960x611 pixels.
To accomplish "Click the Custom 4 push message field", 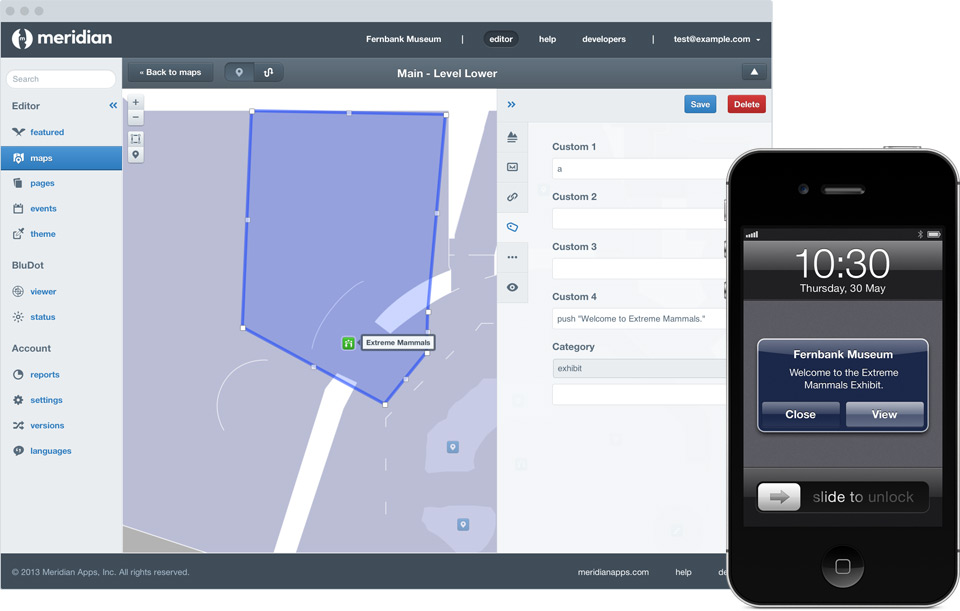I will [639, 319].
